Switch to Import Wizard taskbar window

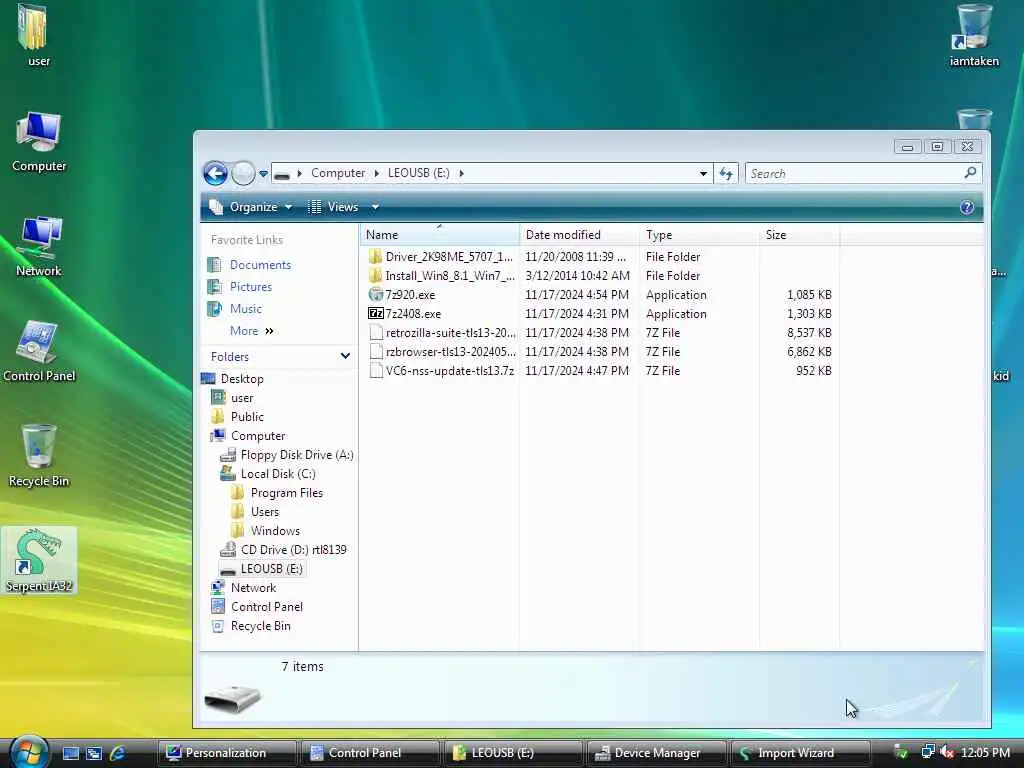click(800, 753)
